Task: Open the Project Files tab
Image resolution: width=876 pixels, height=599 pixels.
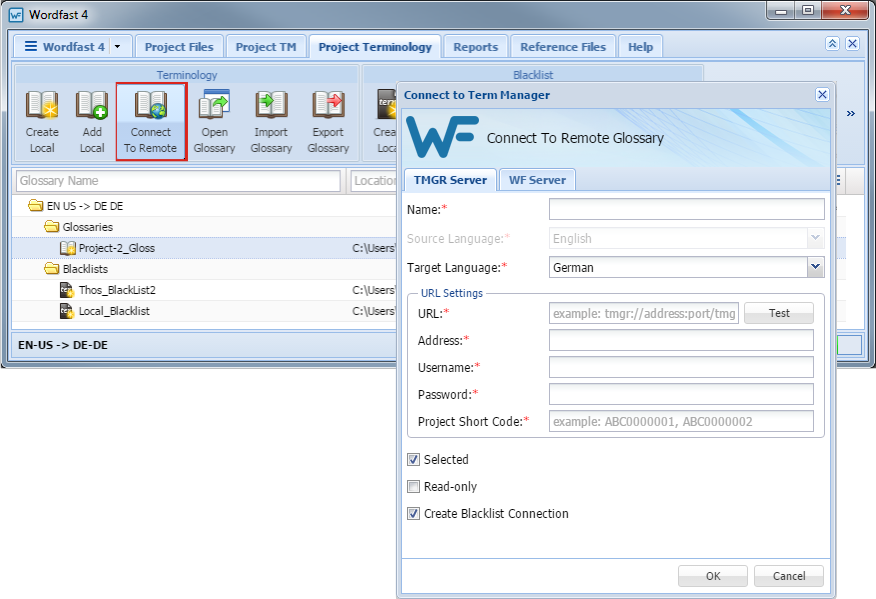Action: click(x=179, y=47)
